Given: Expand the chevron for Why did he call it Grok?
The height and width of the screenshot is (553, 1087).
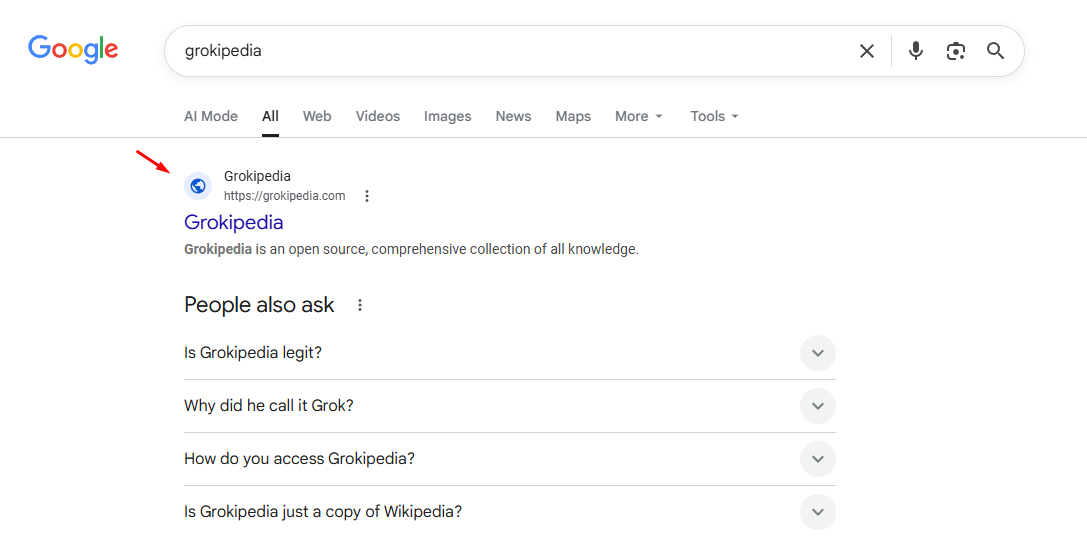Looking at the screenshot, I should point(817,406).
